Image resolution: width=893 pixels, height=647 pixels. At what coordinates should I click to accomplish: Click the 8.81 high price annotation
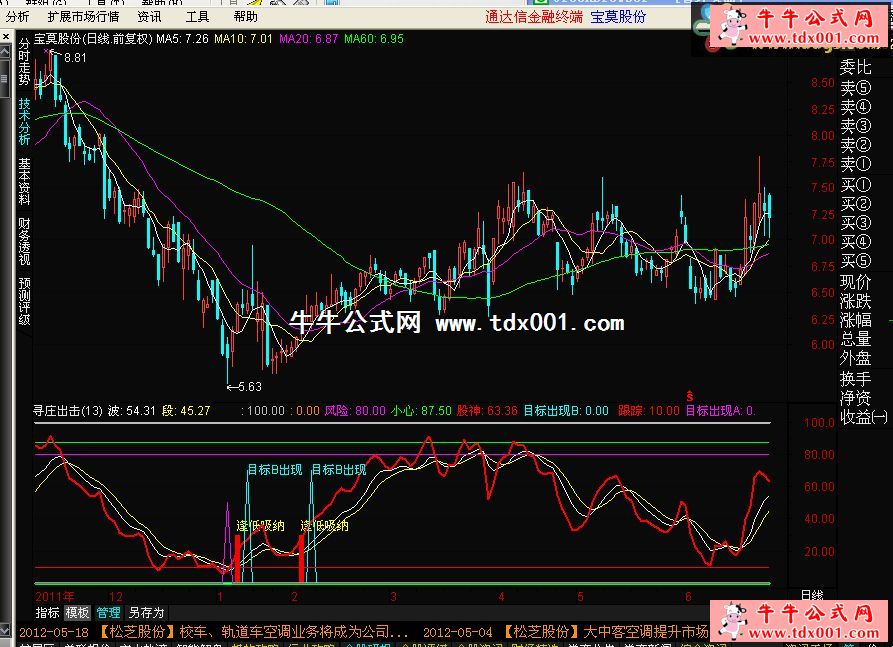75,58
